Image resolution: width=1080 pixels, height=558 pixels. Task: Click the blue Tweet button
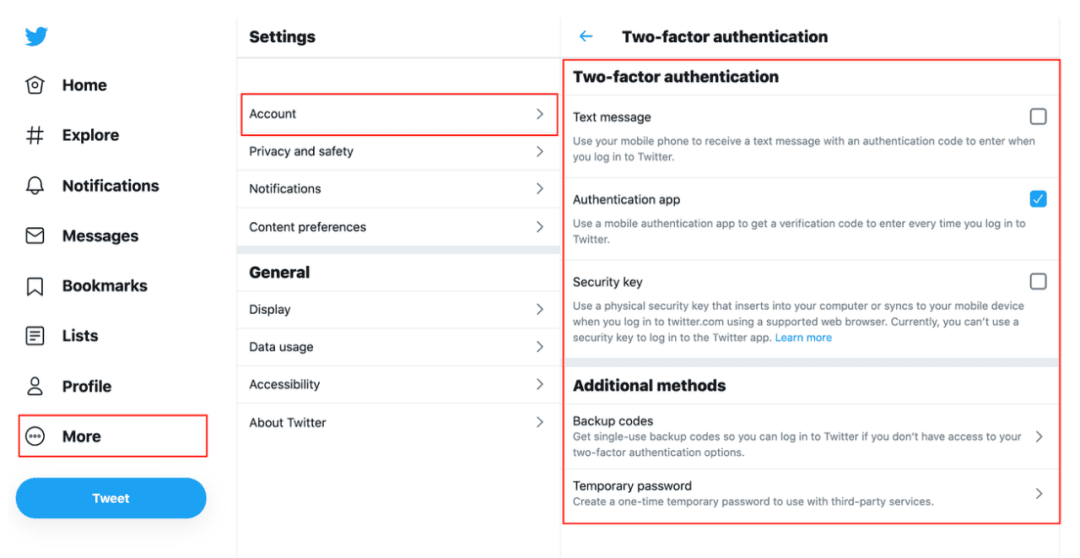pos(111,498)
